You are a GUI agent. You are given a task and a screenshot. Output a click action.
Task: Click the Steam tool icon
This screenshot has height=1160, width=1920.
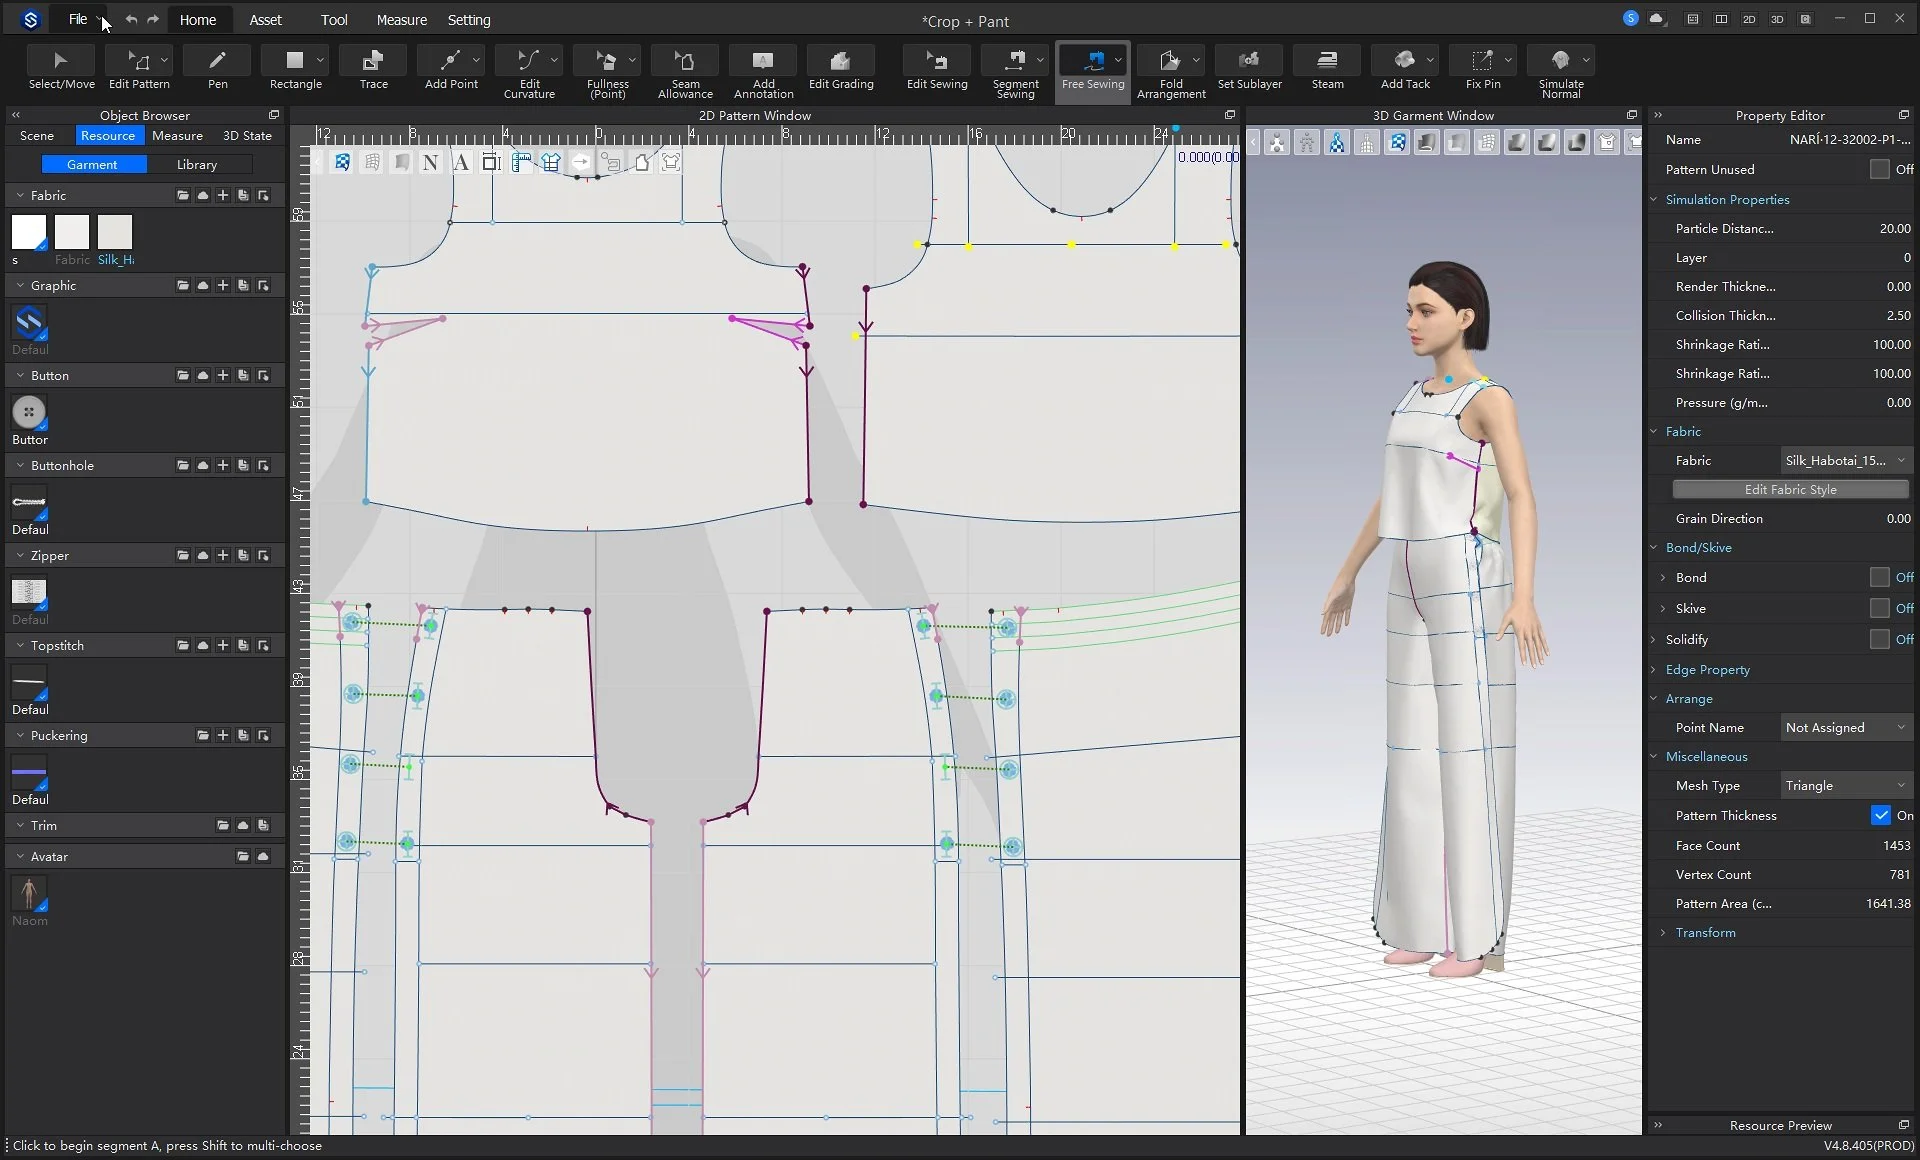point(1327,68)
